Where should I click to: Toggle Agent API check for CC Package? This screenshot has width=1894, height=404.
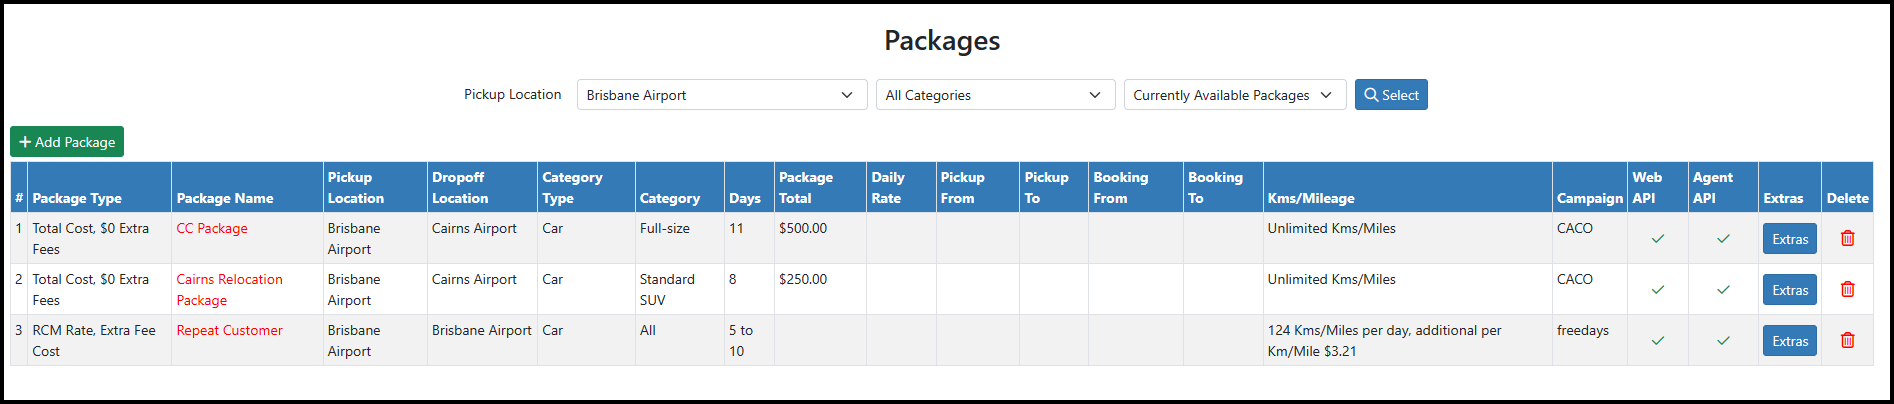point(1723,239)
